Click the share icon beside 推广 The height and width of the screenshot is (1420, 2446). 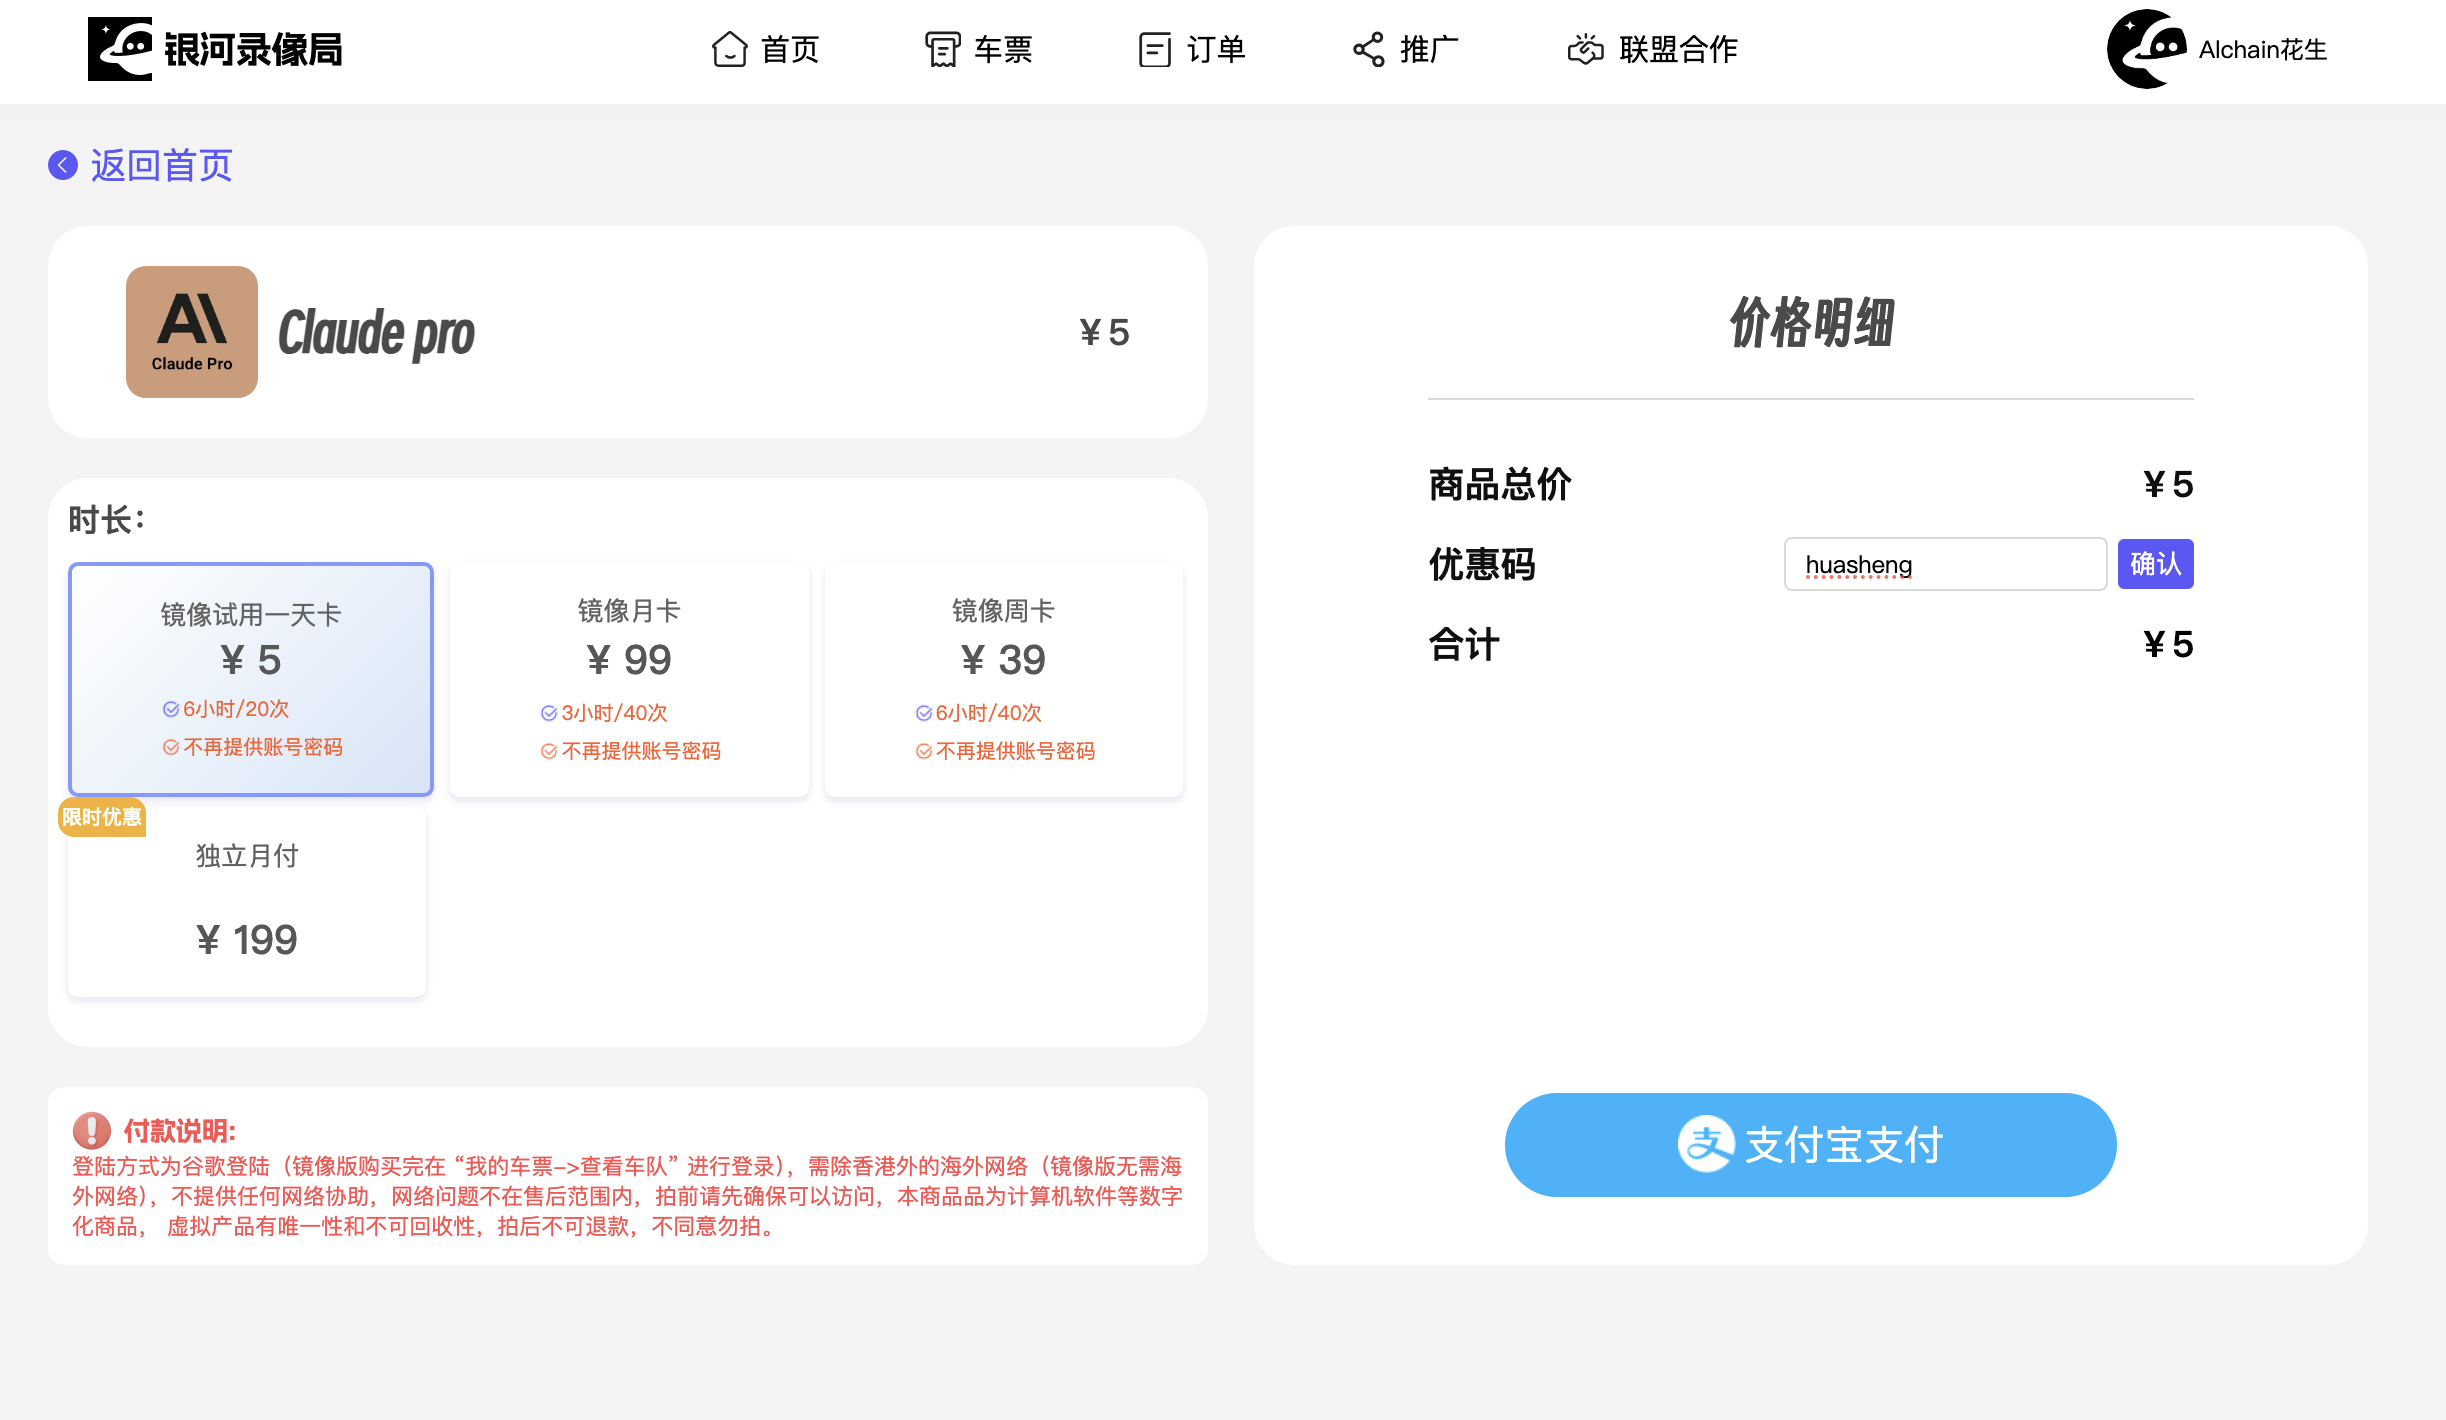[x=1367, y=48]
